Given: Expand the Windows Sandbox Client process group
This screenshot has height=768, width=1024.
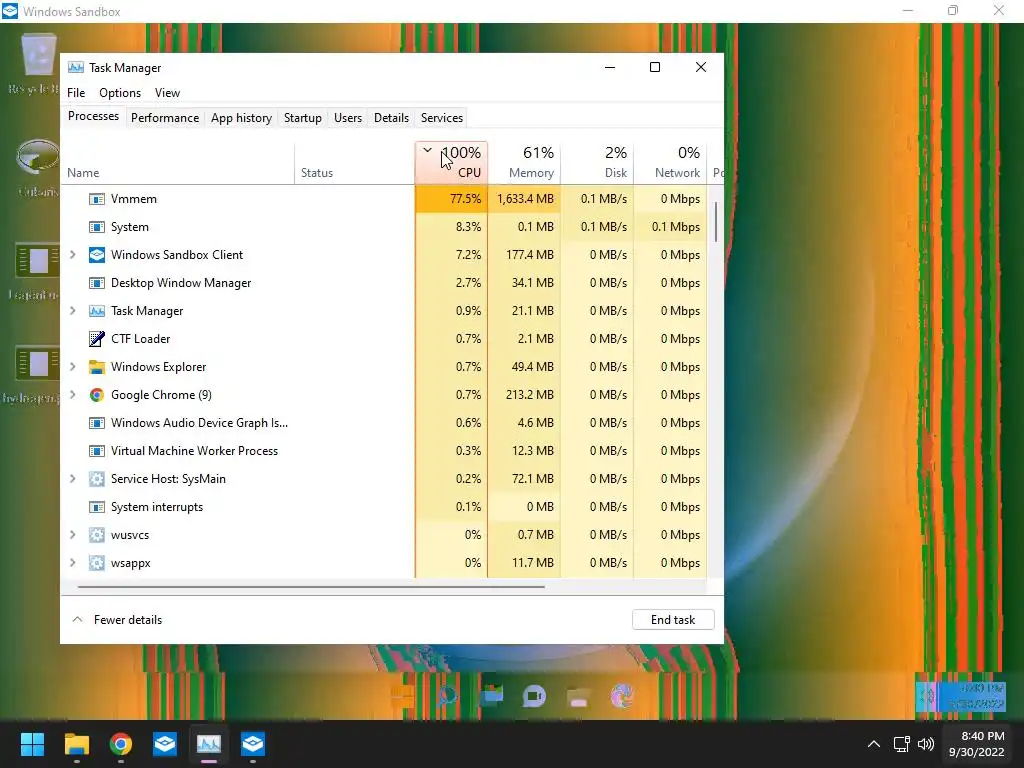Looking at the screenshot, I should [72, 255].
